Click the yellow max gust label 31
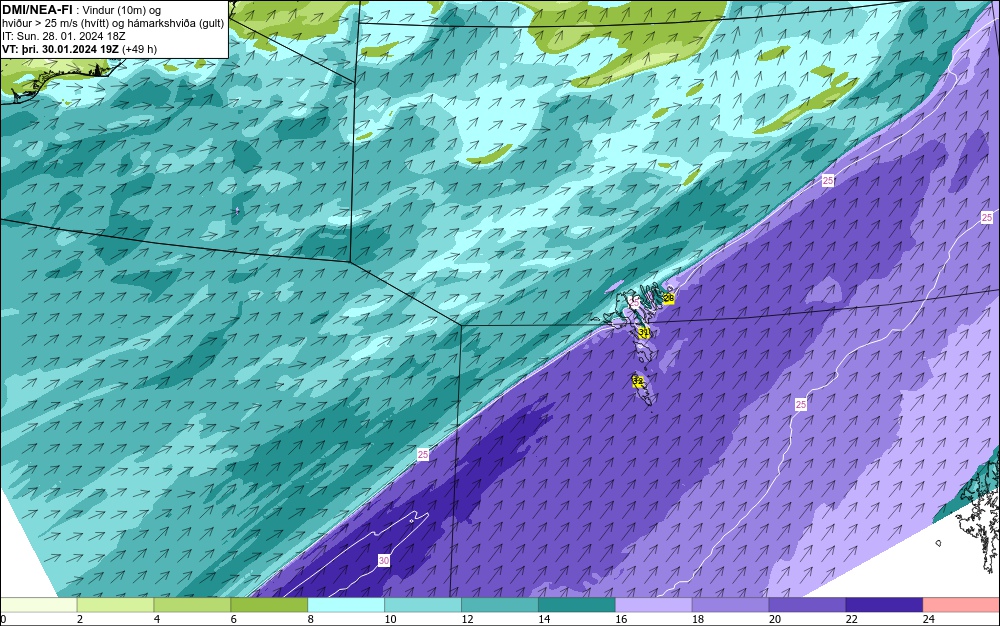This screenshot has height=626, width=1000. tap(644, 332)
